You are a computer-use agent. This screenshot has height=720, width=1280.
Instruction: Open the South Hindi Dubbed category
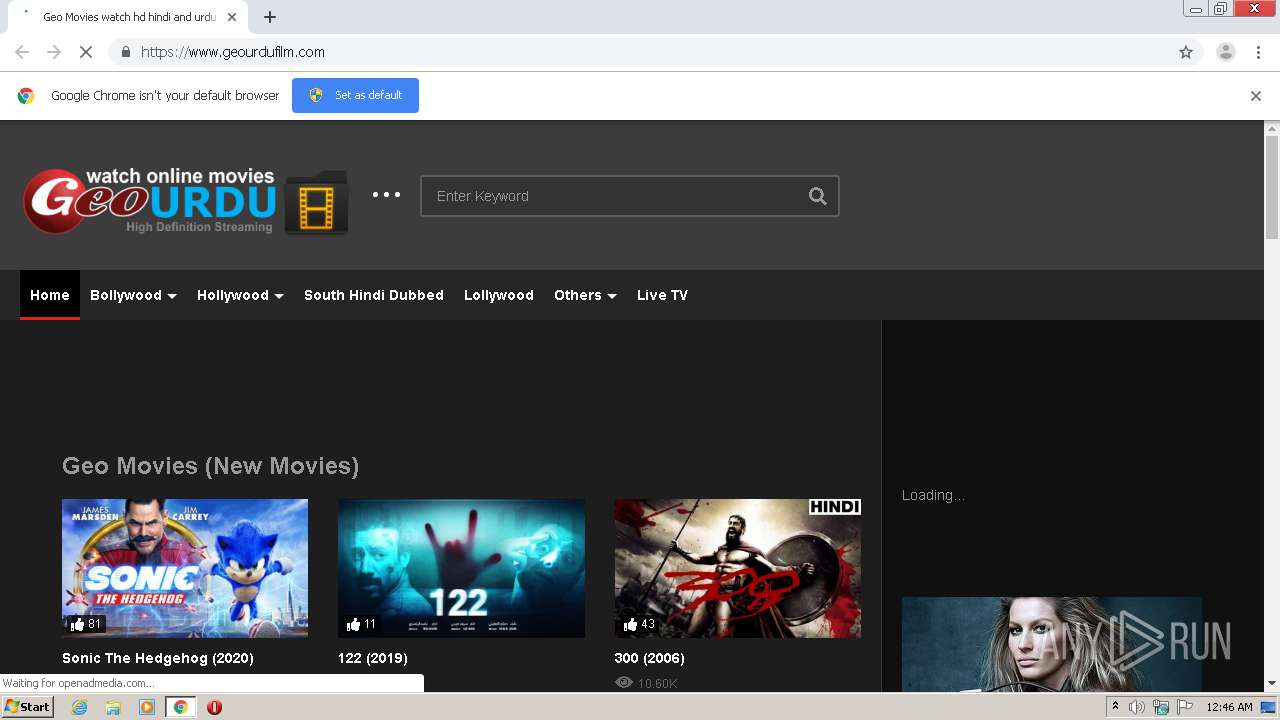click(374, 295)
